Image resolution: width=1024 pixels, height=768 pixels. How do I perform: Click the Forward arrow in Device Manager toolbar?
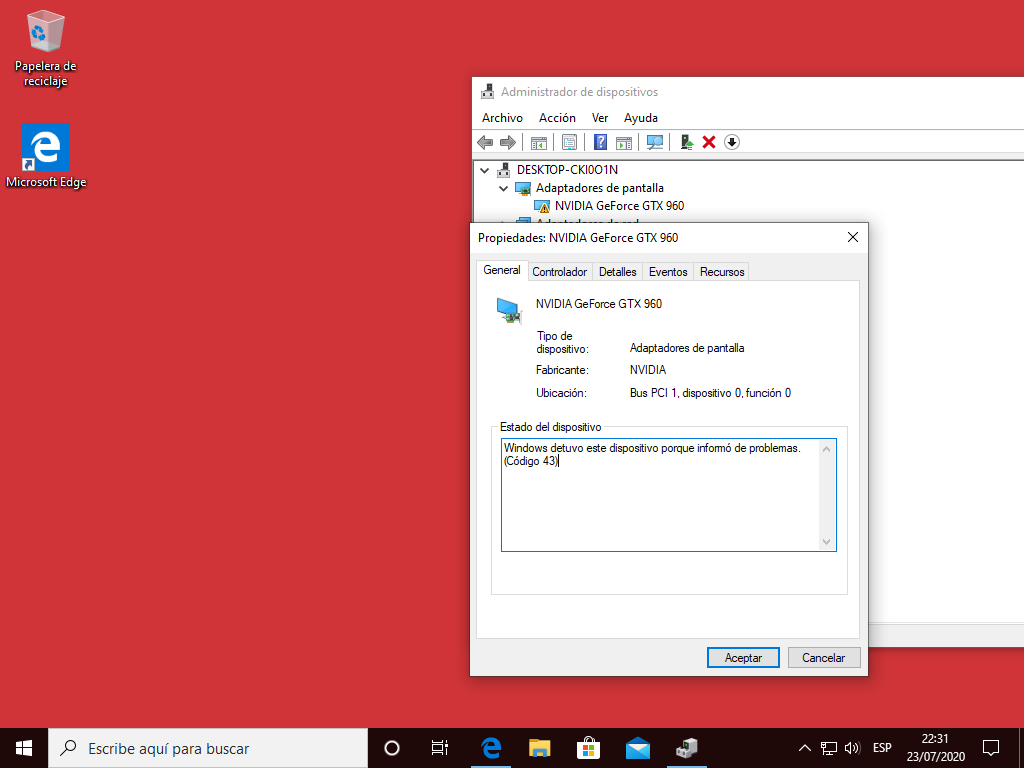click(x=507, y=142)
